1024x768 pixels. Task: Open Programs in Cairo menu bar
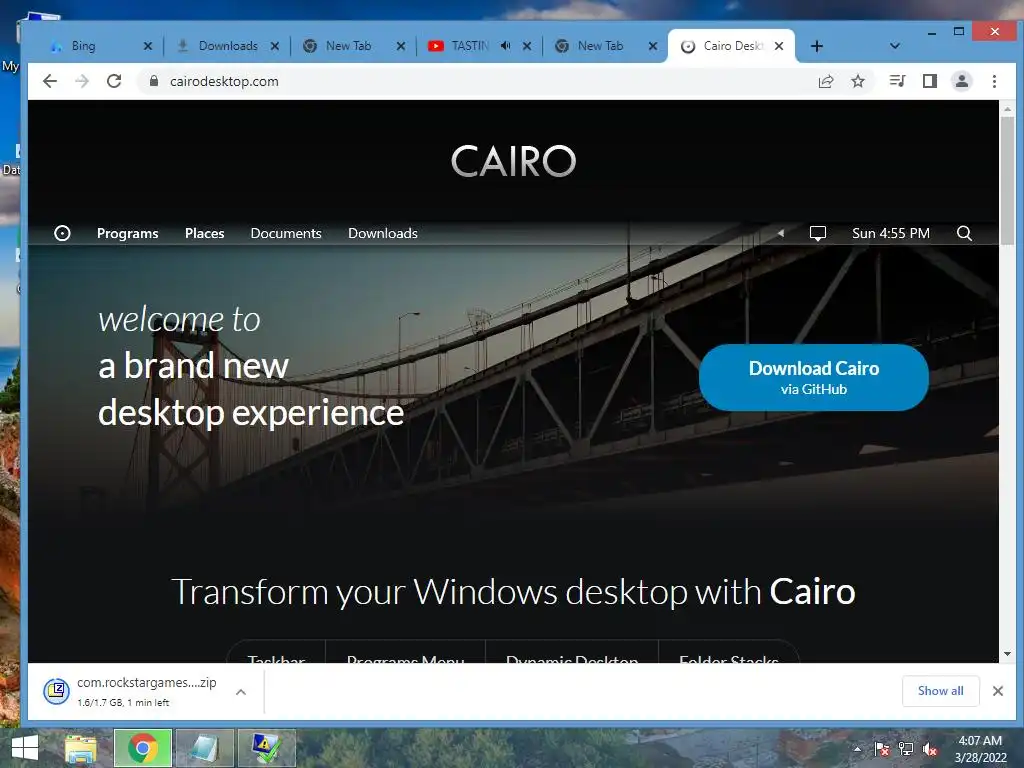tap(127, 233)
